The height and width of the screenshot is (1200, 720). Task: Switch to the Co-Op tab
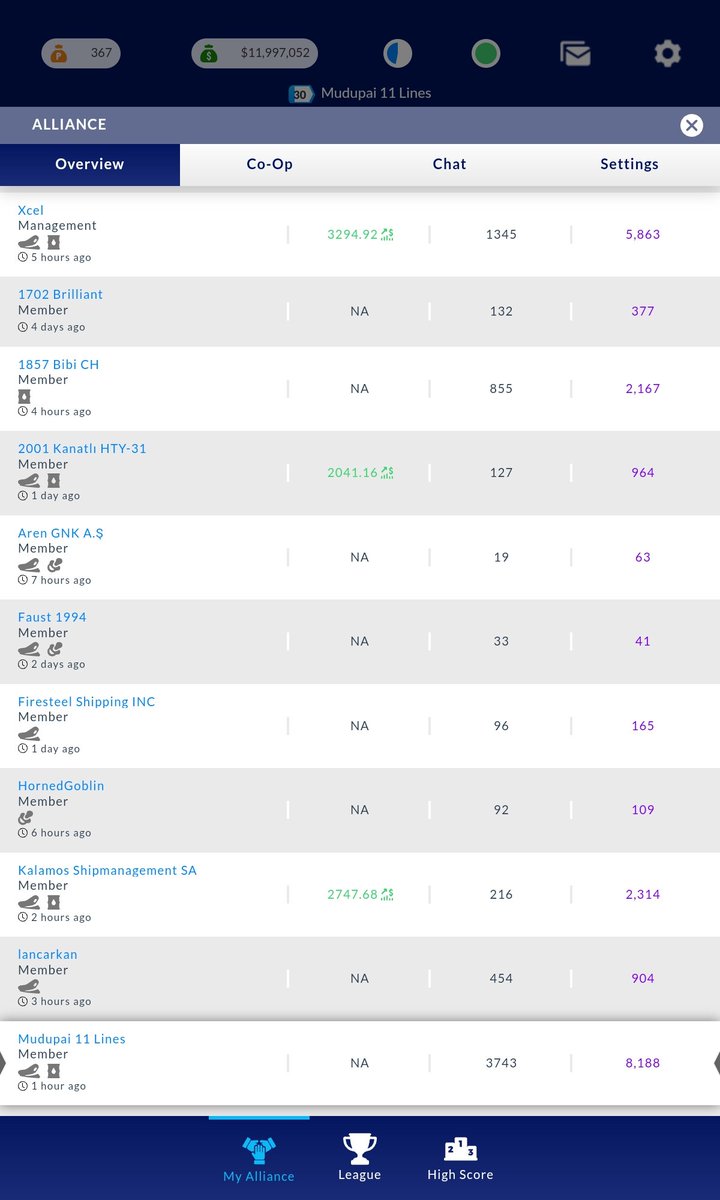(270, 164)
